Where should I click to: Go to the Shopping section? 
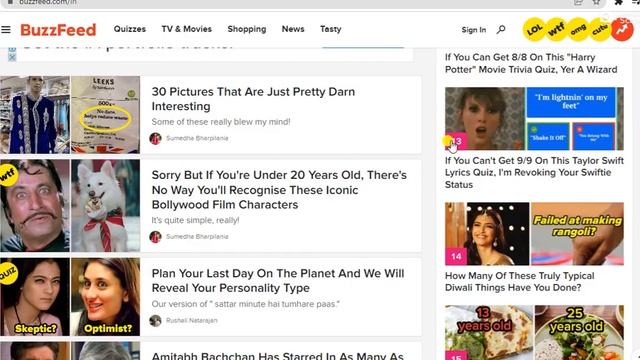pos(247,29)
